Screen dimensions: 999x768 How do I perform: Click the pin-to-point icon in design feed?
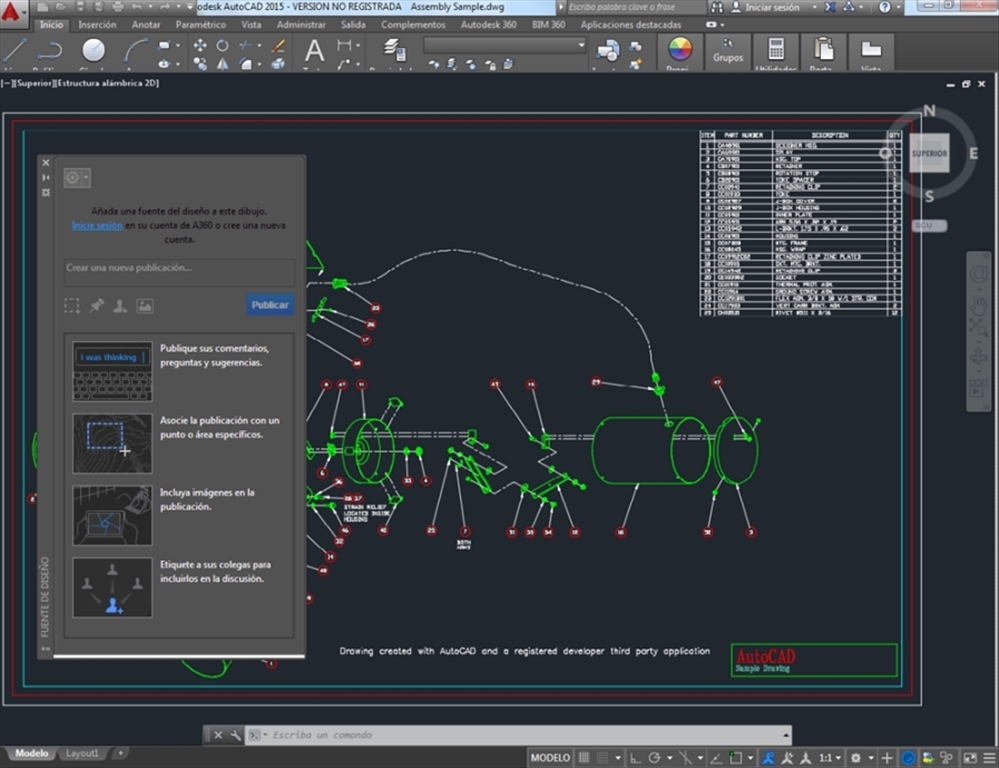(x=96, y=306)
